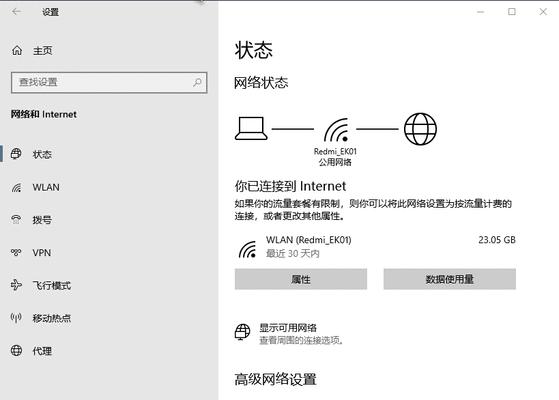Viewport: 559px width, 400px height.
Task: Switch to WLAN settings label
Action: (x=46, y=187)
